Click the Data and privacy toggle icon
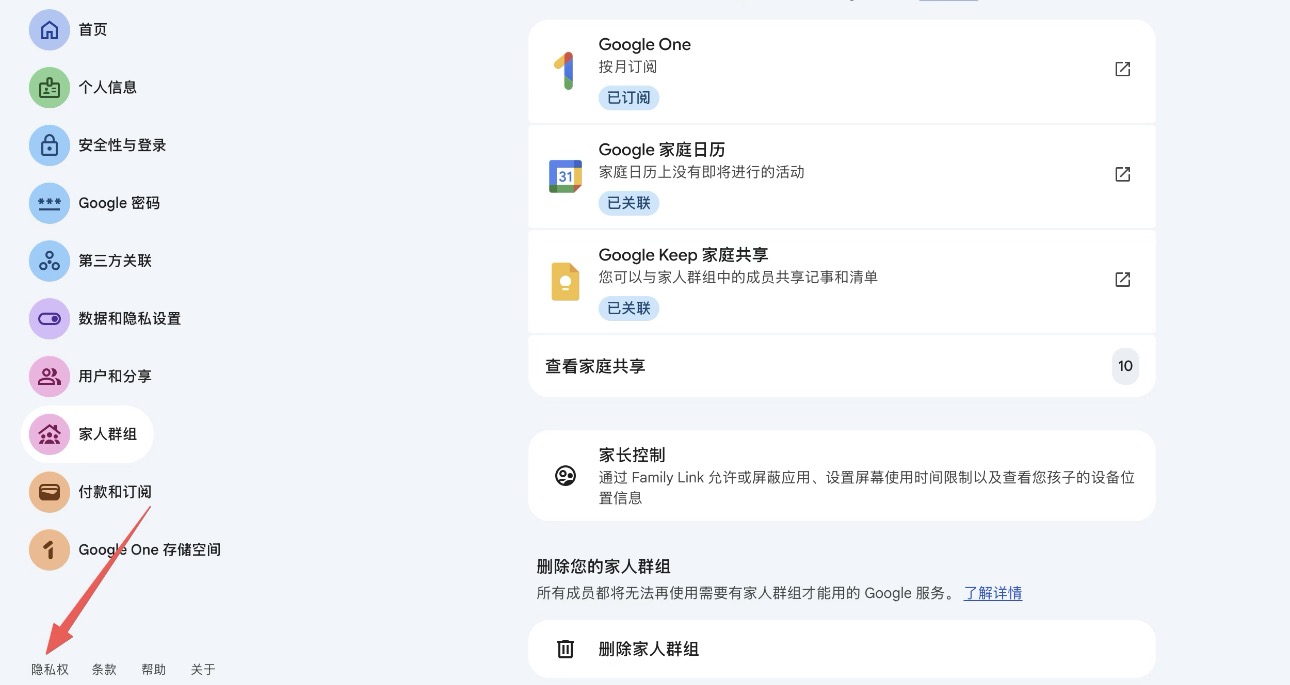This screenshot has height=685, width=1290. 49,319
